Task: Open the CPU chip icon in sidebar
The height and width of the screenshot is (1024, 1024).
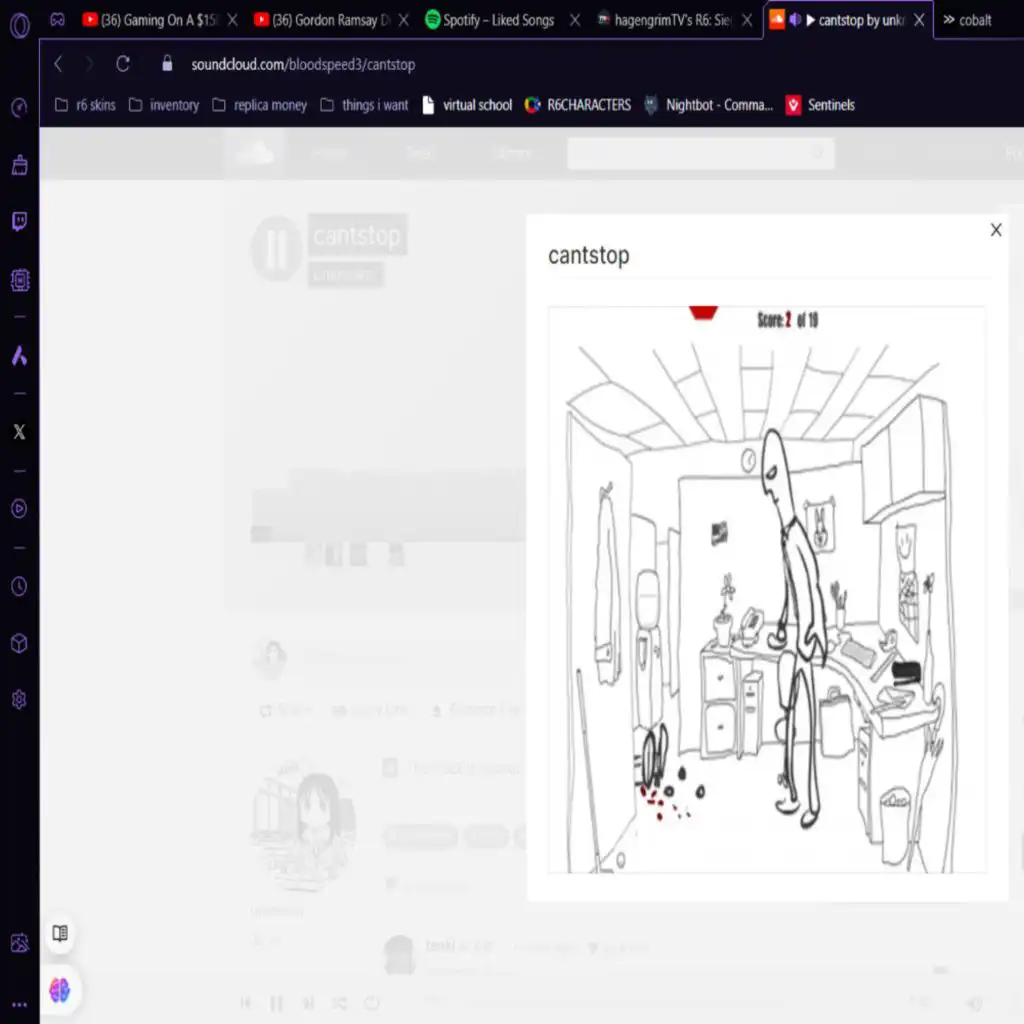Action: tap(20, 280)
